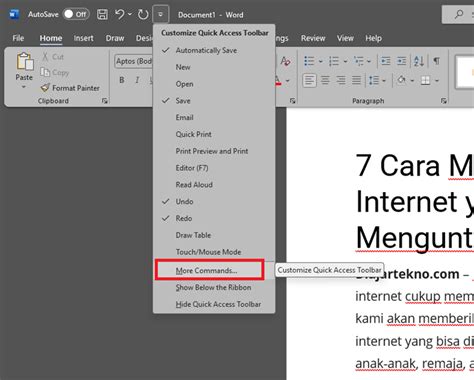Screen dimensions: 474x380
Task: Select Justify alignment
Action: coord(356,80)
